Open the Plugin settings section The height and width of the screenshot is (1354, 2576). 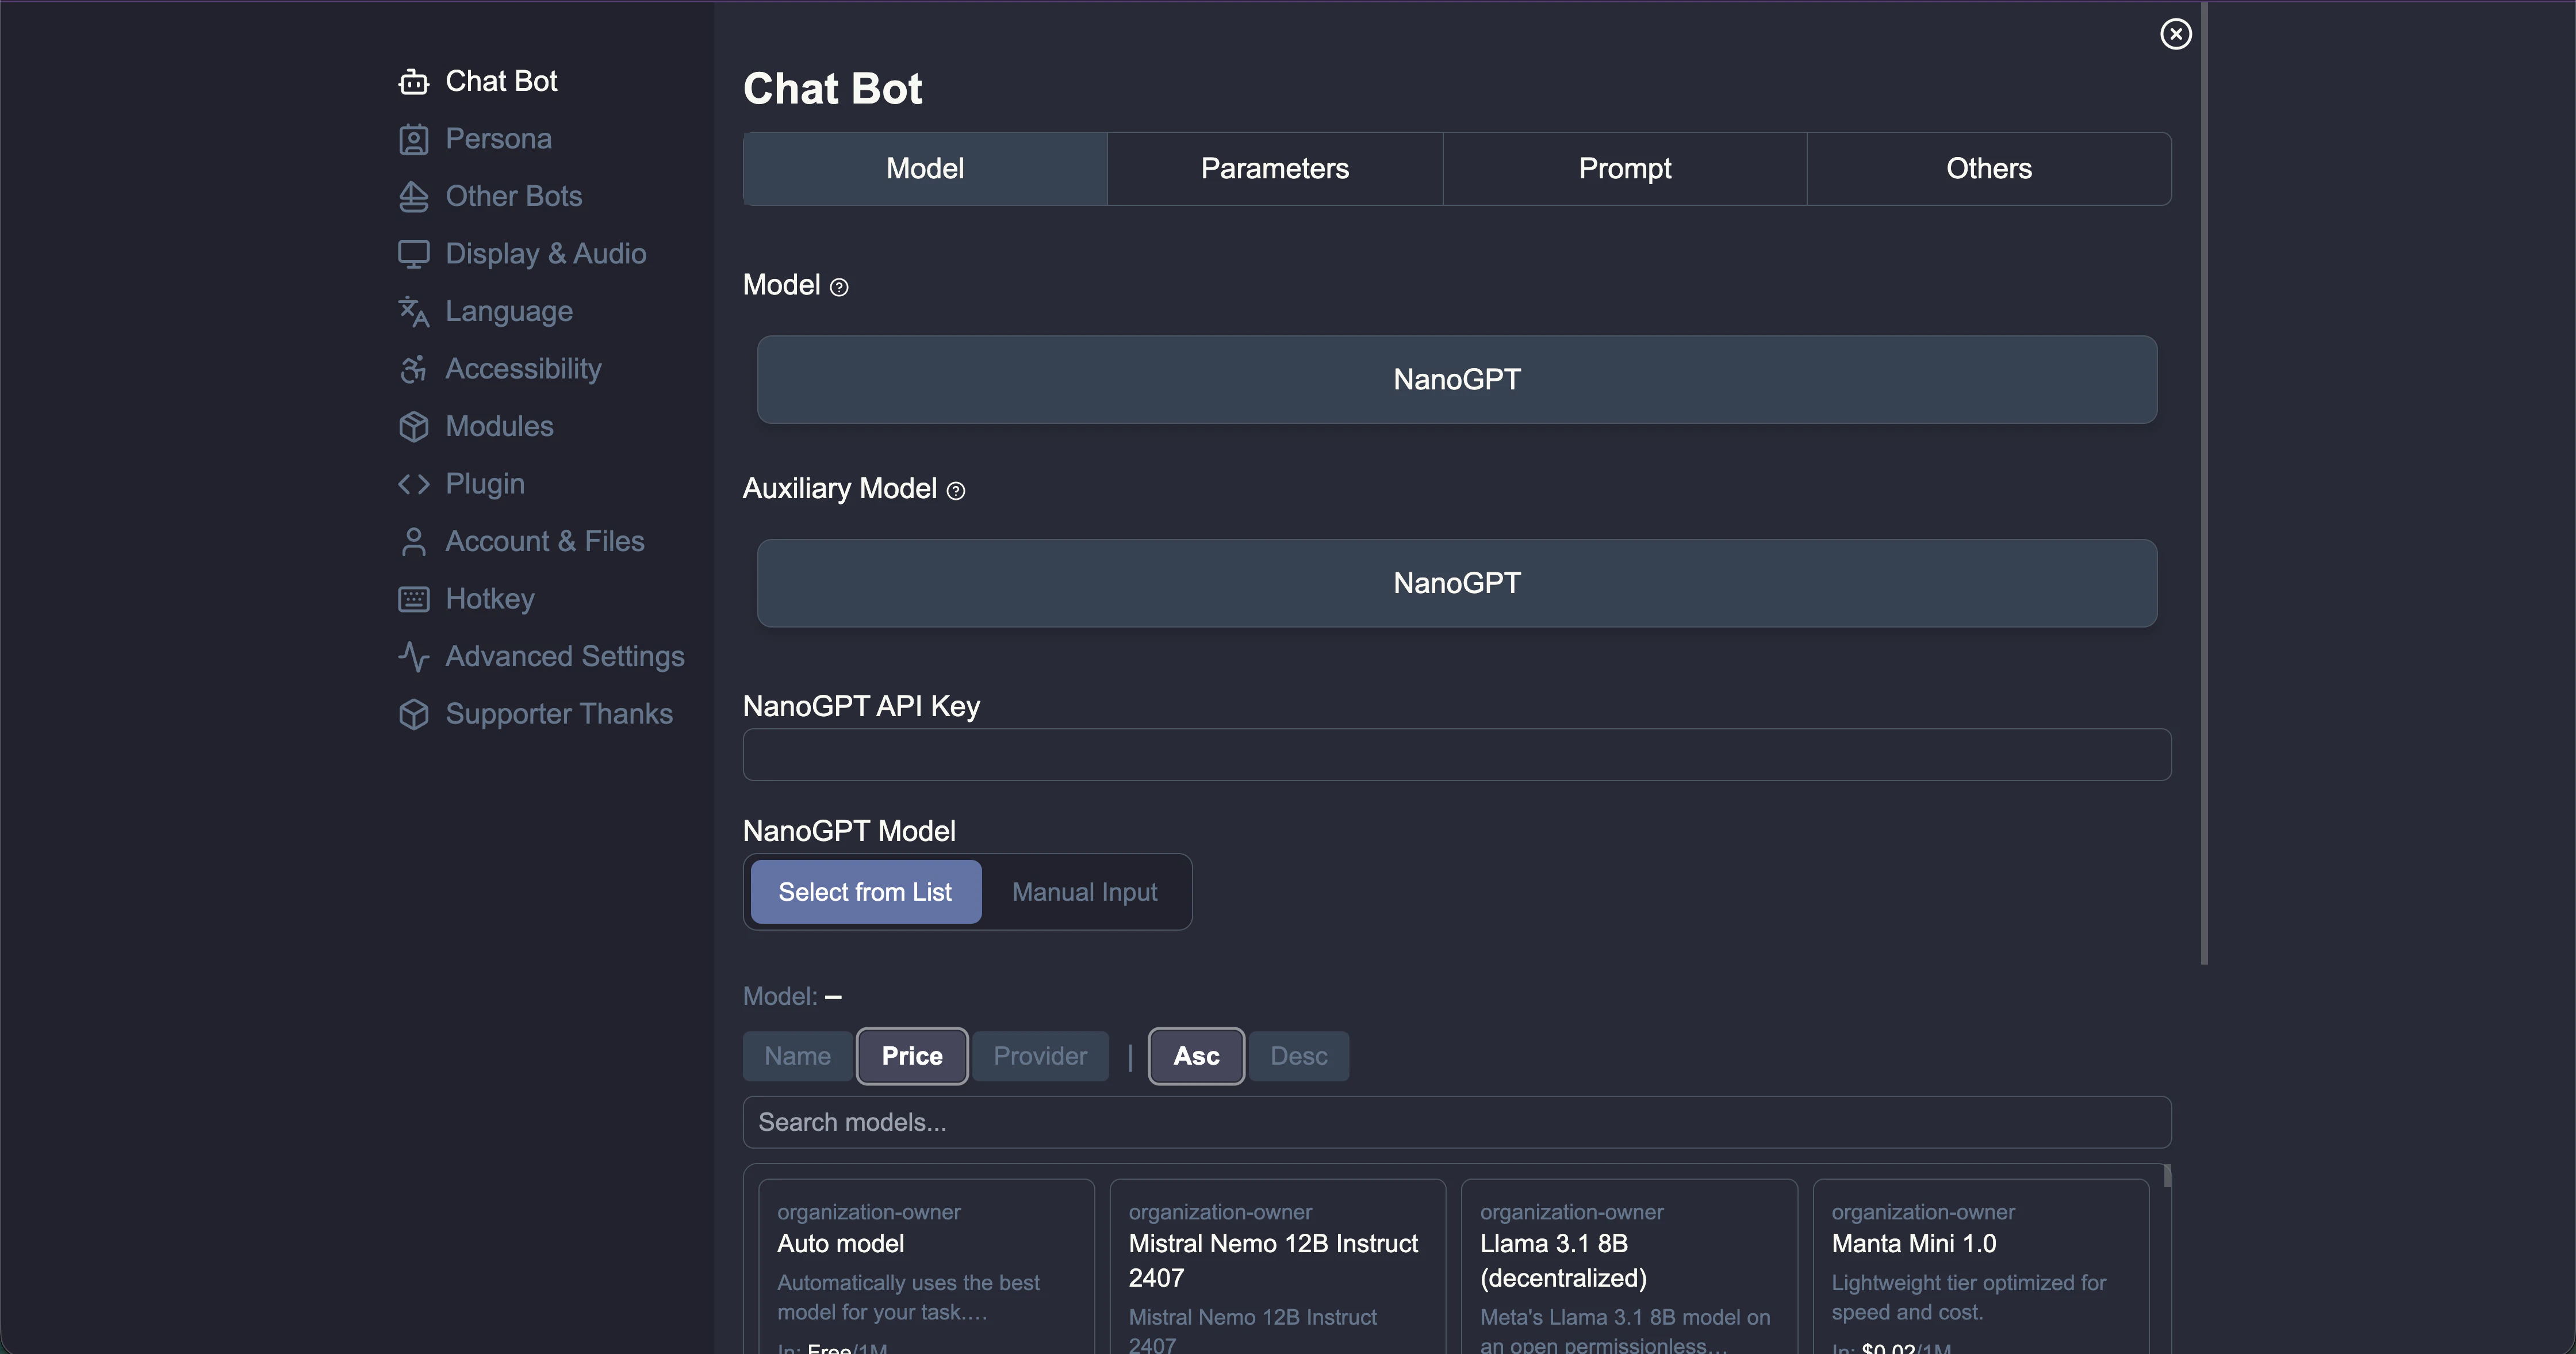pyautogui.click(x=485, y=483)
